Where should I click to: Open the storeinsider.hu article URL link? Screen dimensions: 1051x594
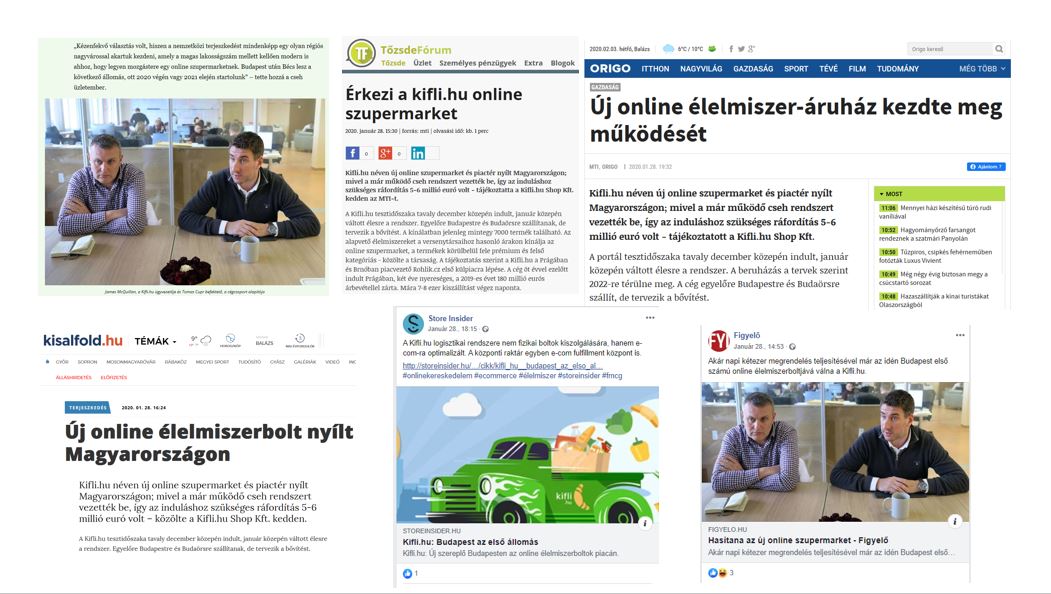503,366
